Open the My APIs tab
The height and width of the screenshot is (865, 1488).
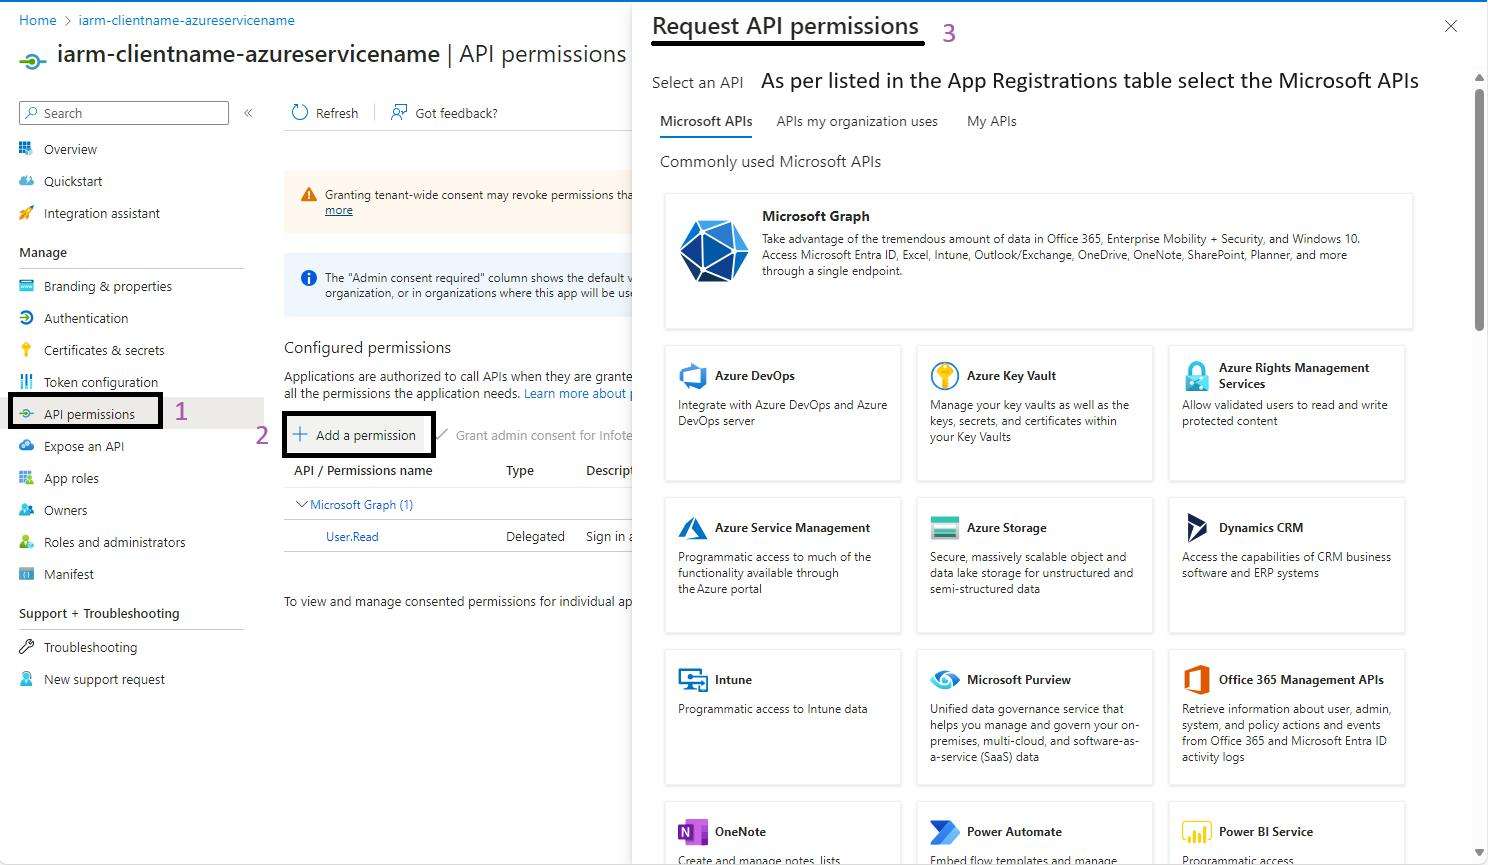991,121
